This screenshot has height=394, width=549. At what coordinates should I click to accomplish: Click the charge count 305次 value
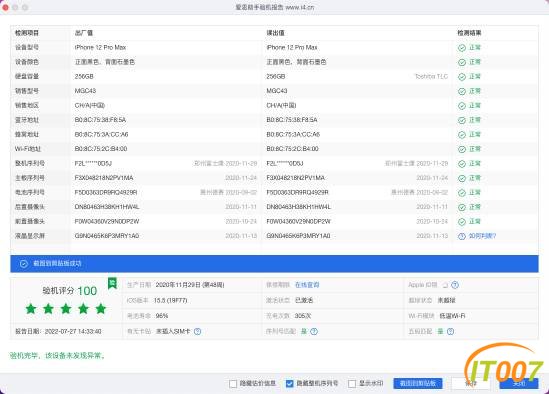pos(303,316)
